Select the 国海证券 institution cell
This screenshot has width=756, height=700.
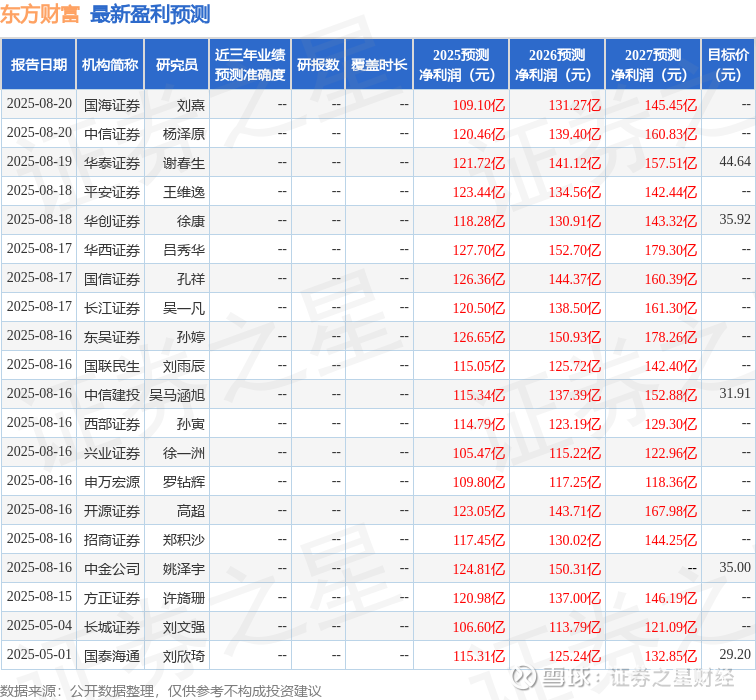pos(112,105)
